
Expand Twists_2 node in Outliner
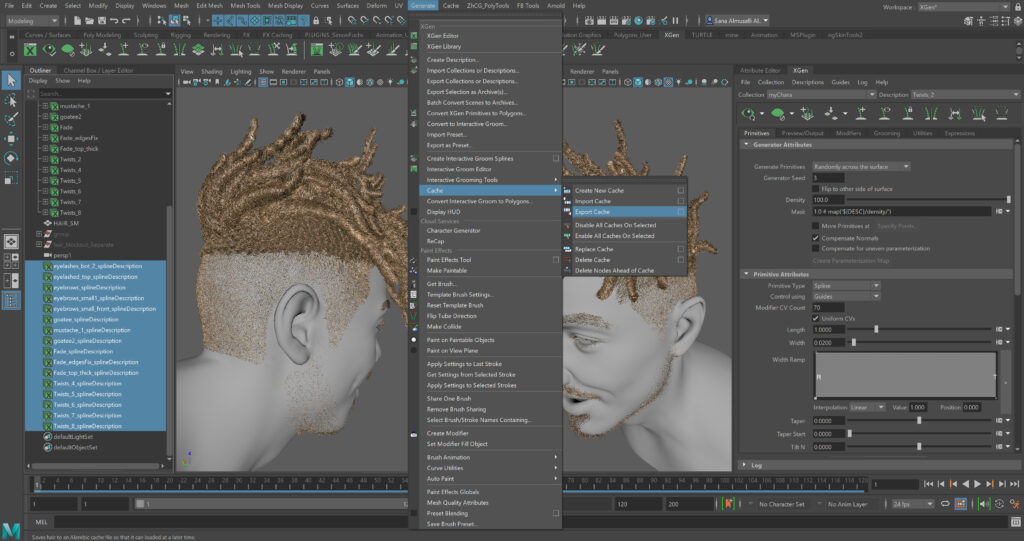point(45,159)
